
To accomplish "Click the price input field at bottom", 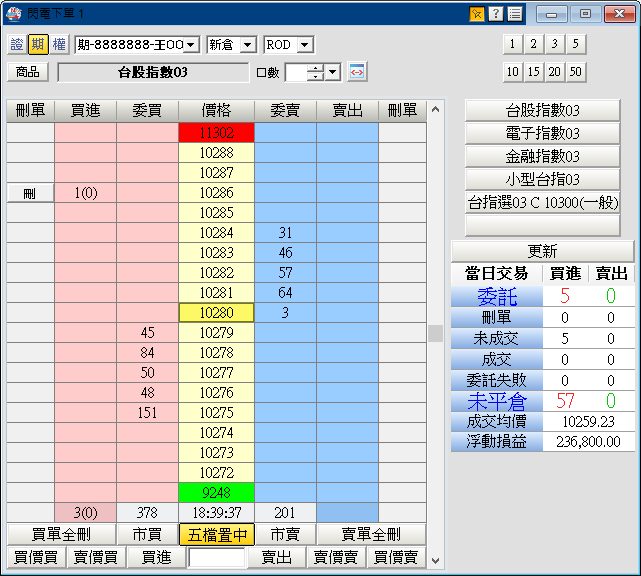I will coord(217,558).
